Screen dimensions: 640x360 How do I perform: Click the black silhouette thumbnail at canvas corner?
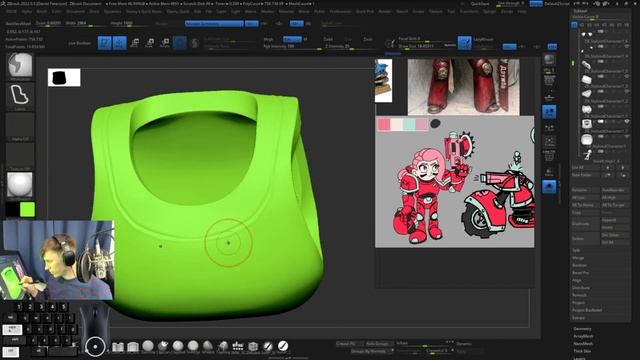pos(64,78)
